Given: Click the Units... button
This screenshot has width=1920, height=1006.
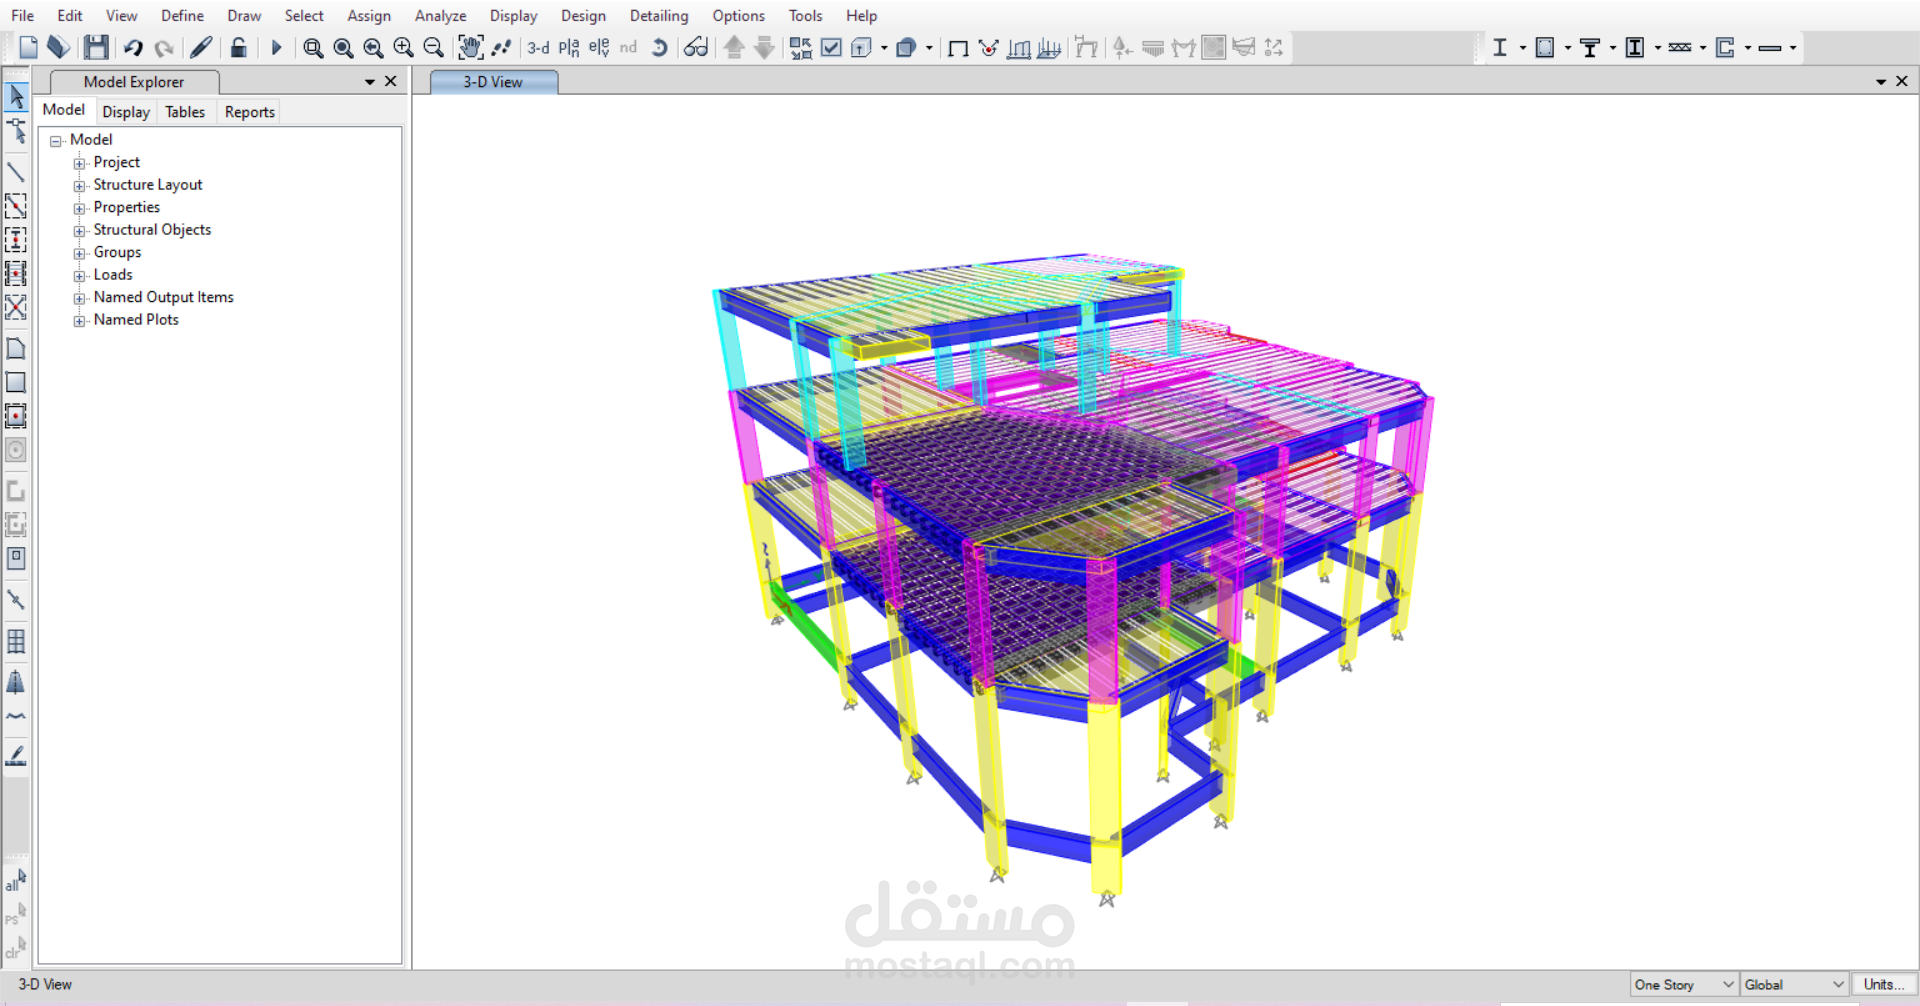Looking at the screenshot, I should click(x=1884, y=985).
